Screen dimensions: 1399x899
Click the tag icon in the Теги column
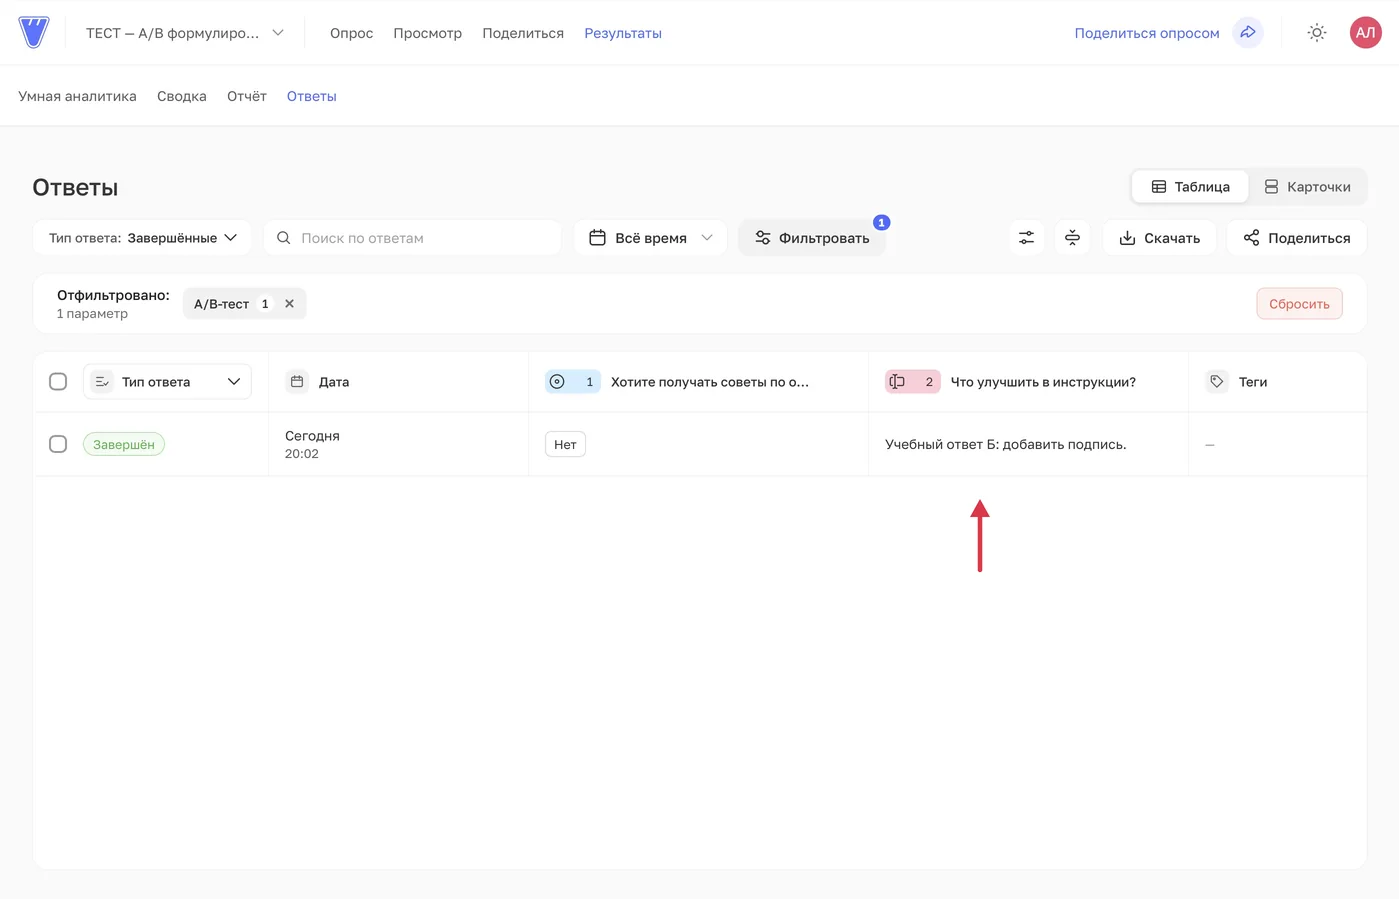(x=1217, y=382)
